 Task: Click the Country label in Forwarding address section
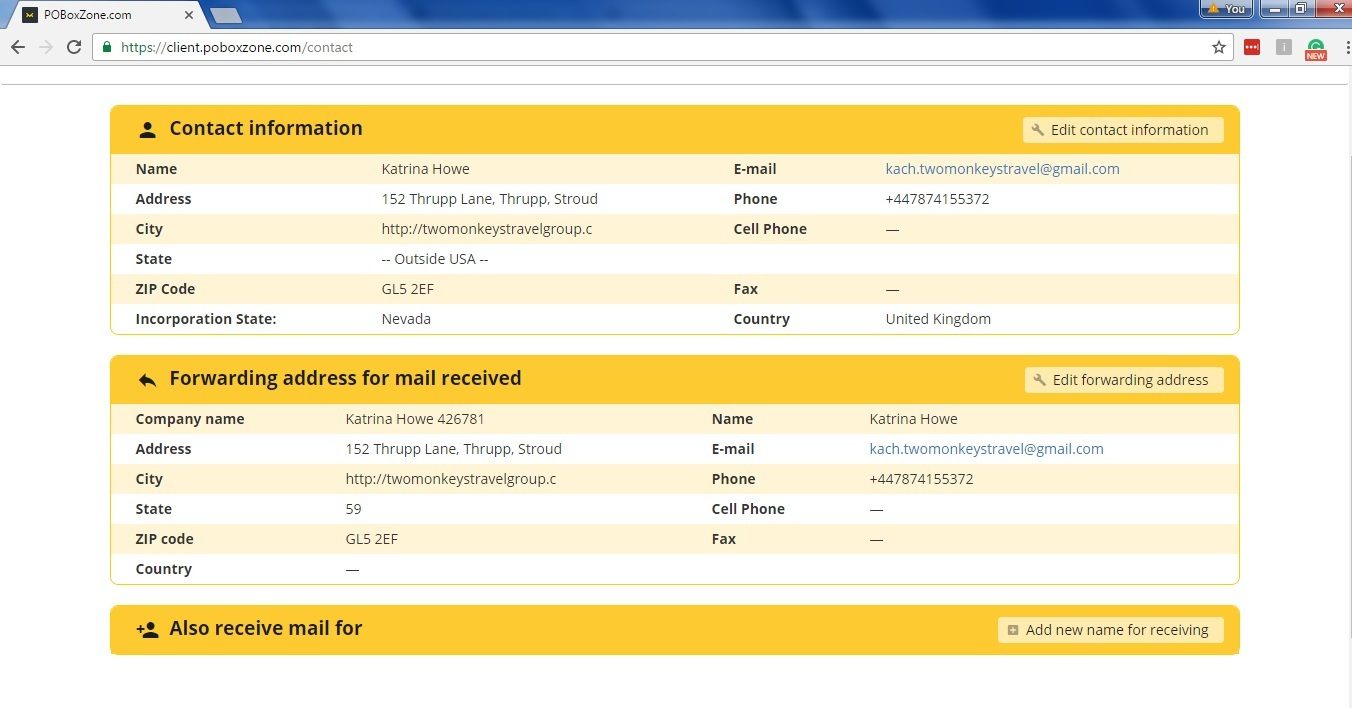point(164,569)
